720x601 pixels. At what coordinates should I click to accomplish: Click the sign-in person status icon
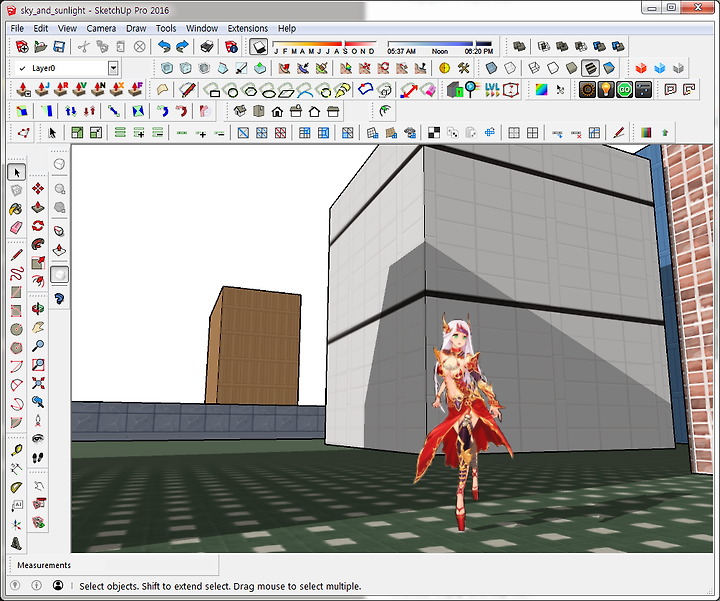coord(58,585)
